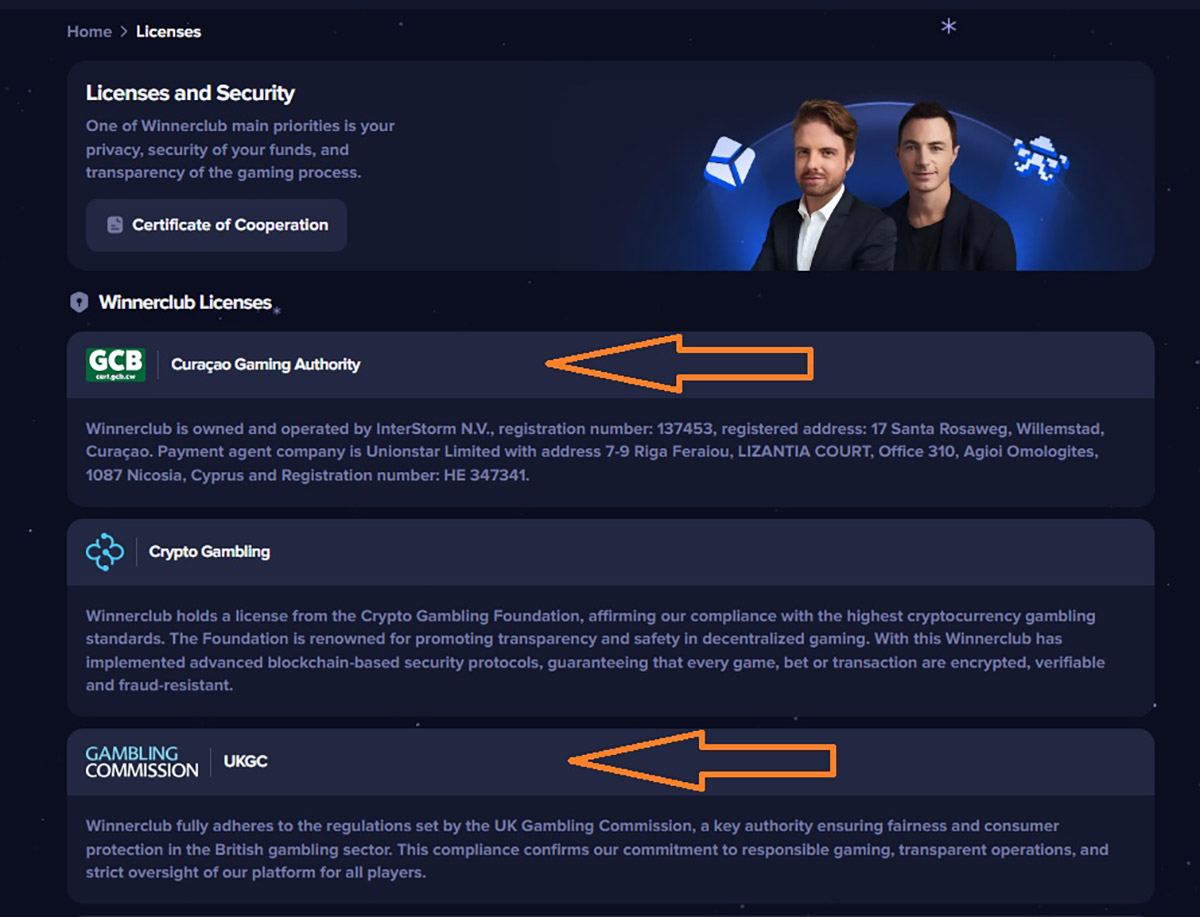Click the blue cube icon in banner
Screen dimensions: 1200x917
[x=729, y=161]
